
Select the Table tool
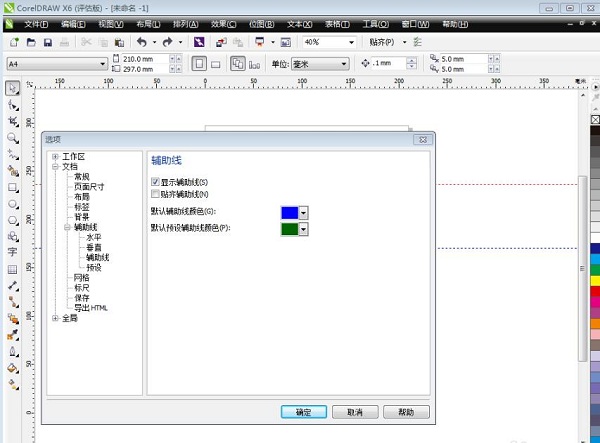point(13,269)
